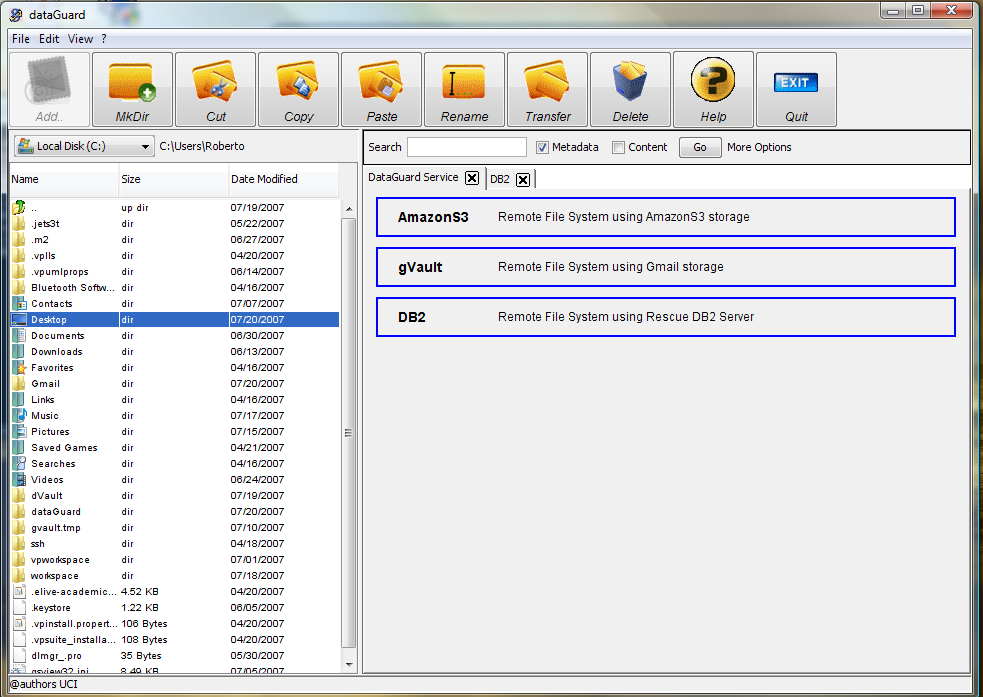This screenshot has height=697, width=983.
Task: Click the Documents folder icon
Action: pyautogui.click(x=19, y=335)
